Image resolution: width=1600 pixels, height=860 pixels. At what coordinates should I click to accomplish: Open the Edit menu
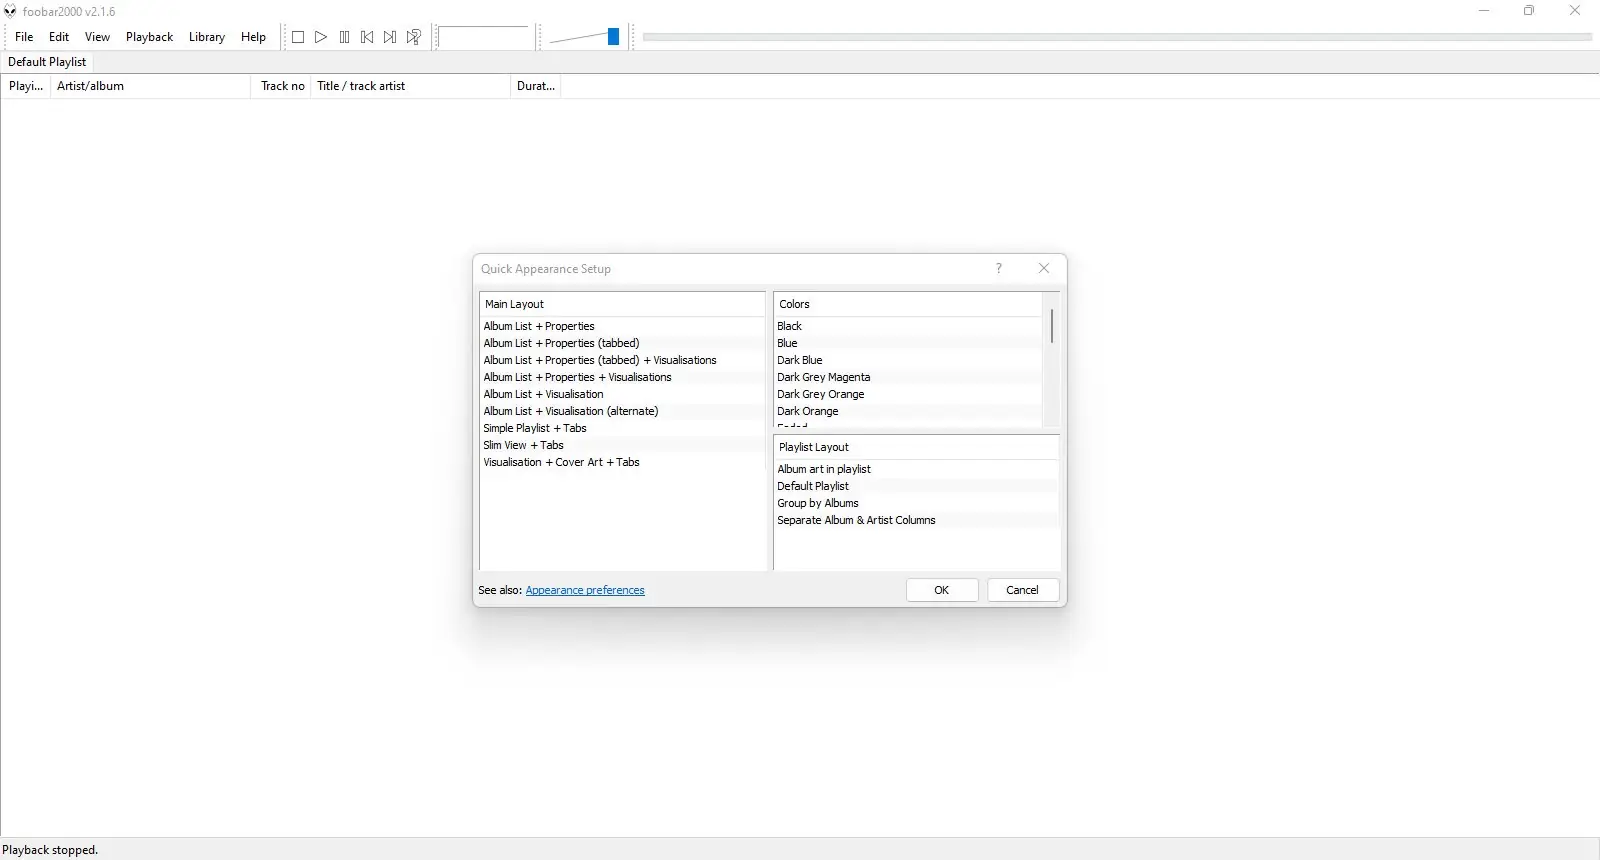pyautogui.click(x=59, y=37)
